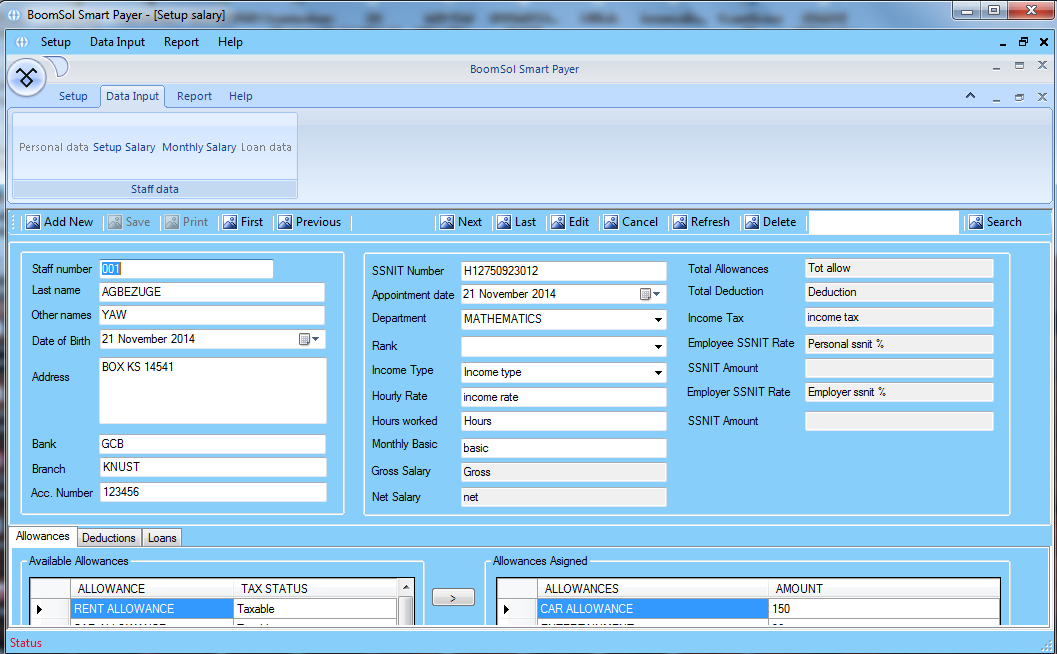Viewport: 1057px width, 654px height.
Task: Open Monthly Salary from Staff data group
Action: click(x=199, y=146)
